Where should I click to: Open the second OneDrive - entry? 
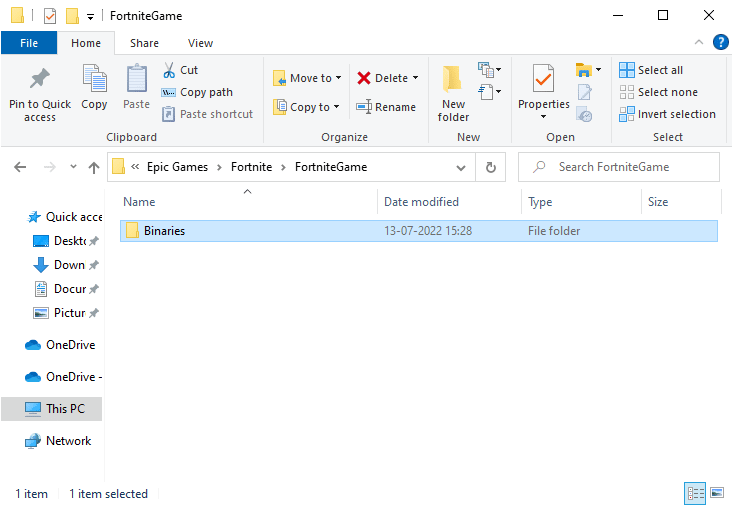coord(63,377)
